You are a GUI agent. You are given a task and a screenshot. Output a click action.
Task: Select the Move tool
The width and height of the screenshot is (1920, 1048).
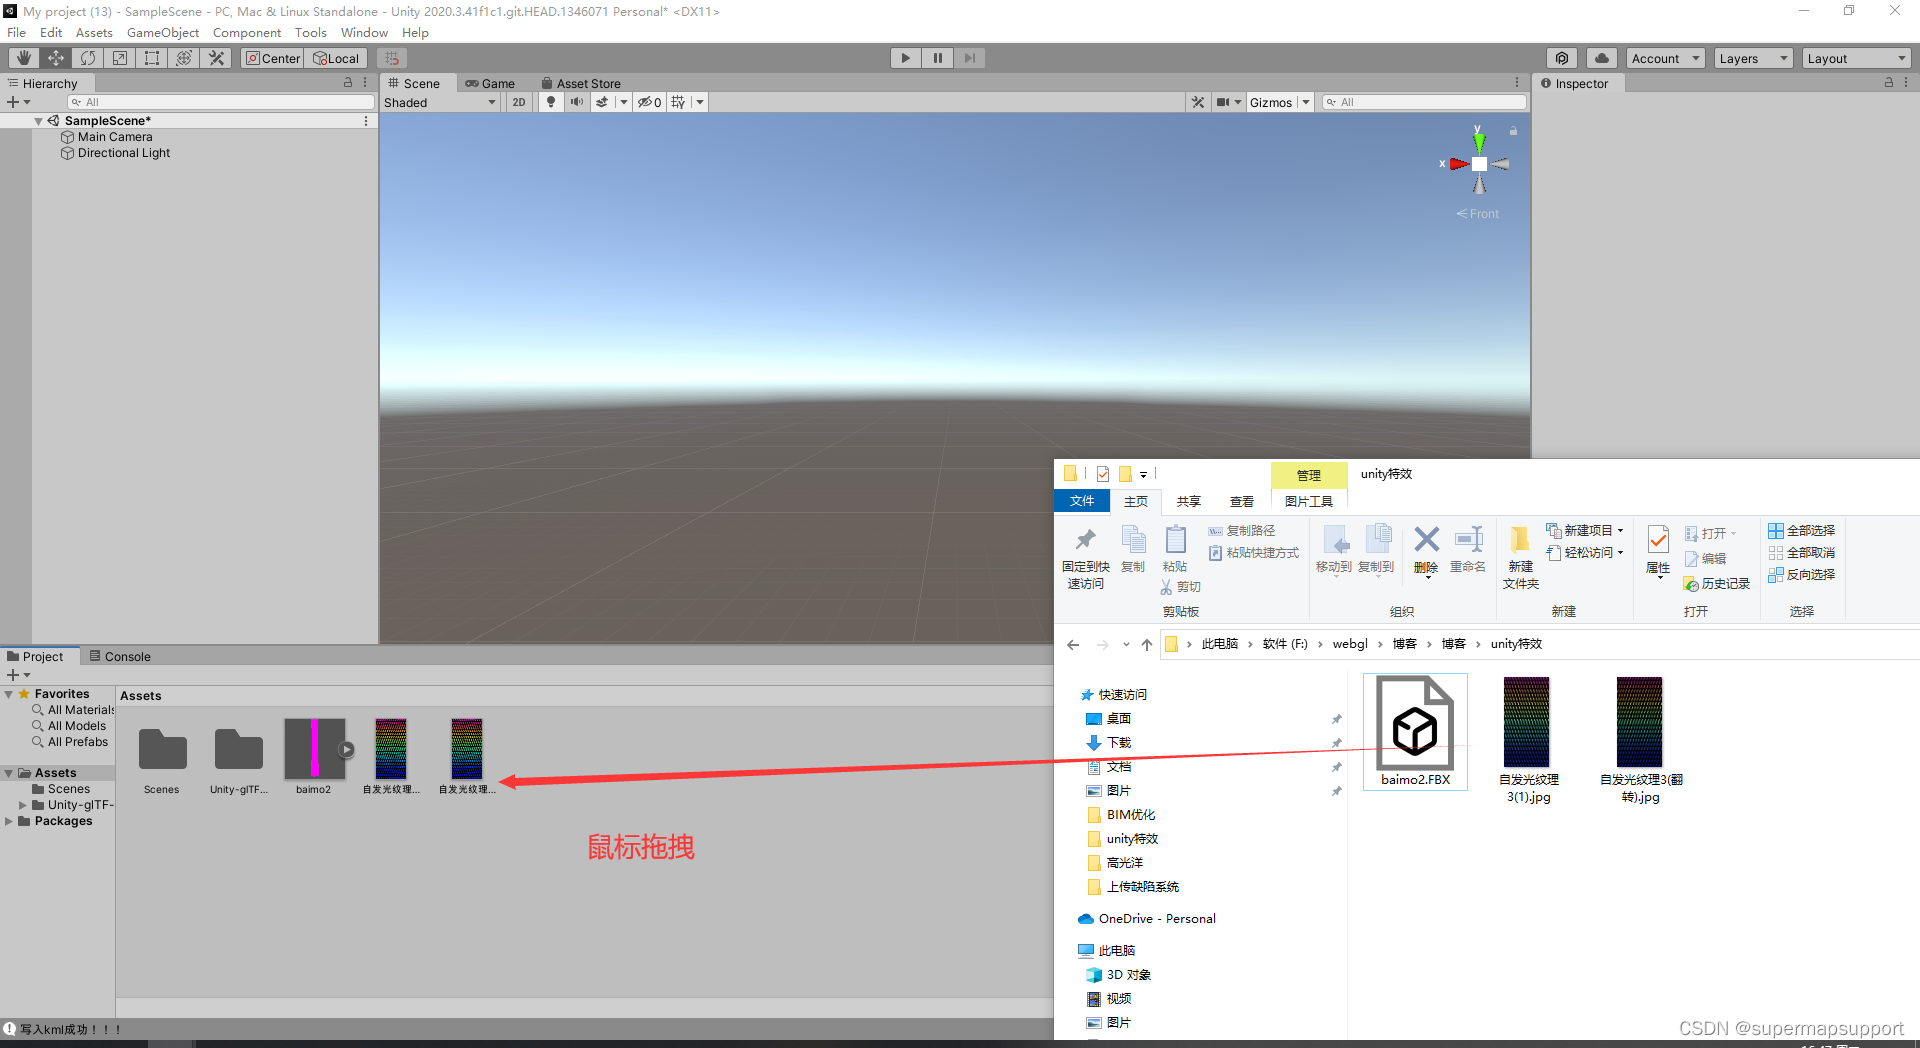[x=55, y=57]
